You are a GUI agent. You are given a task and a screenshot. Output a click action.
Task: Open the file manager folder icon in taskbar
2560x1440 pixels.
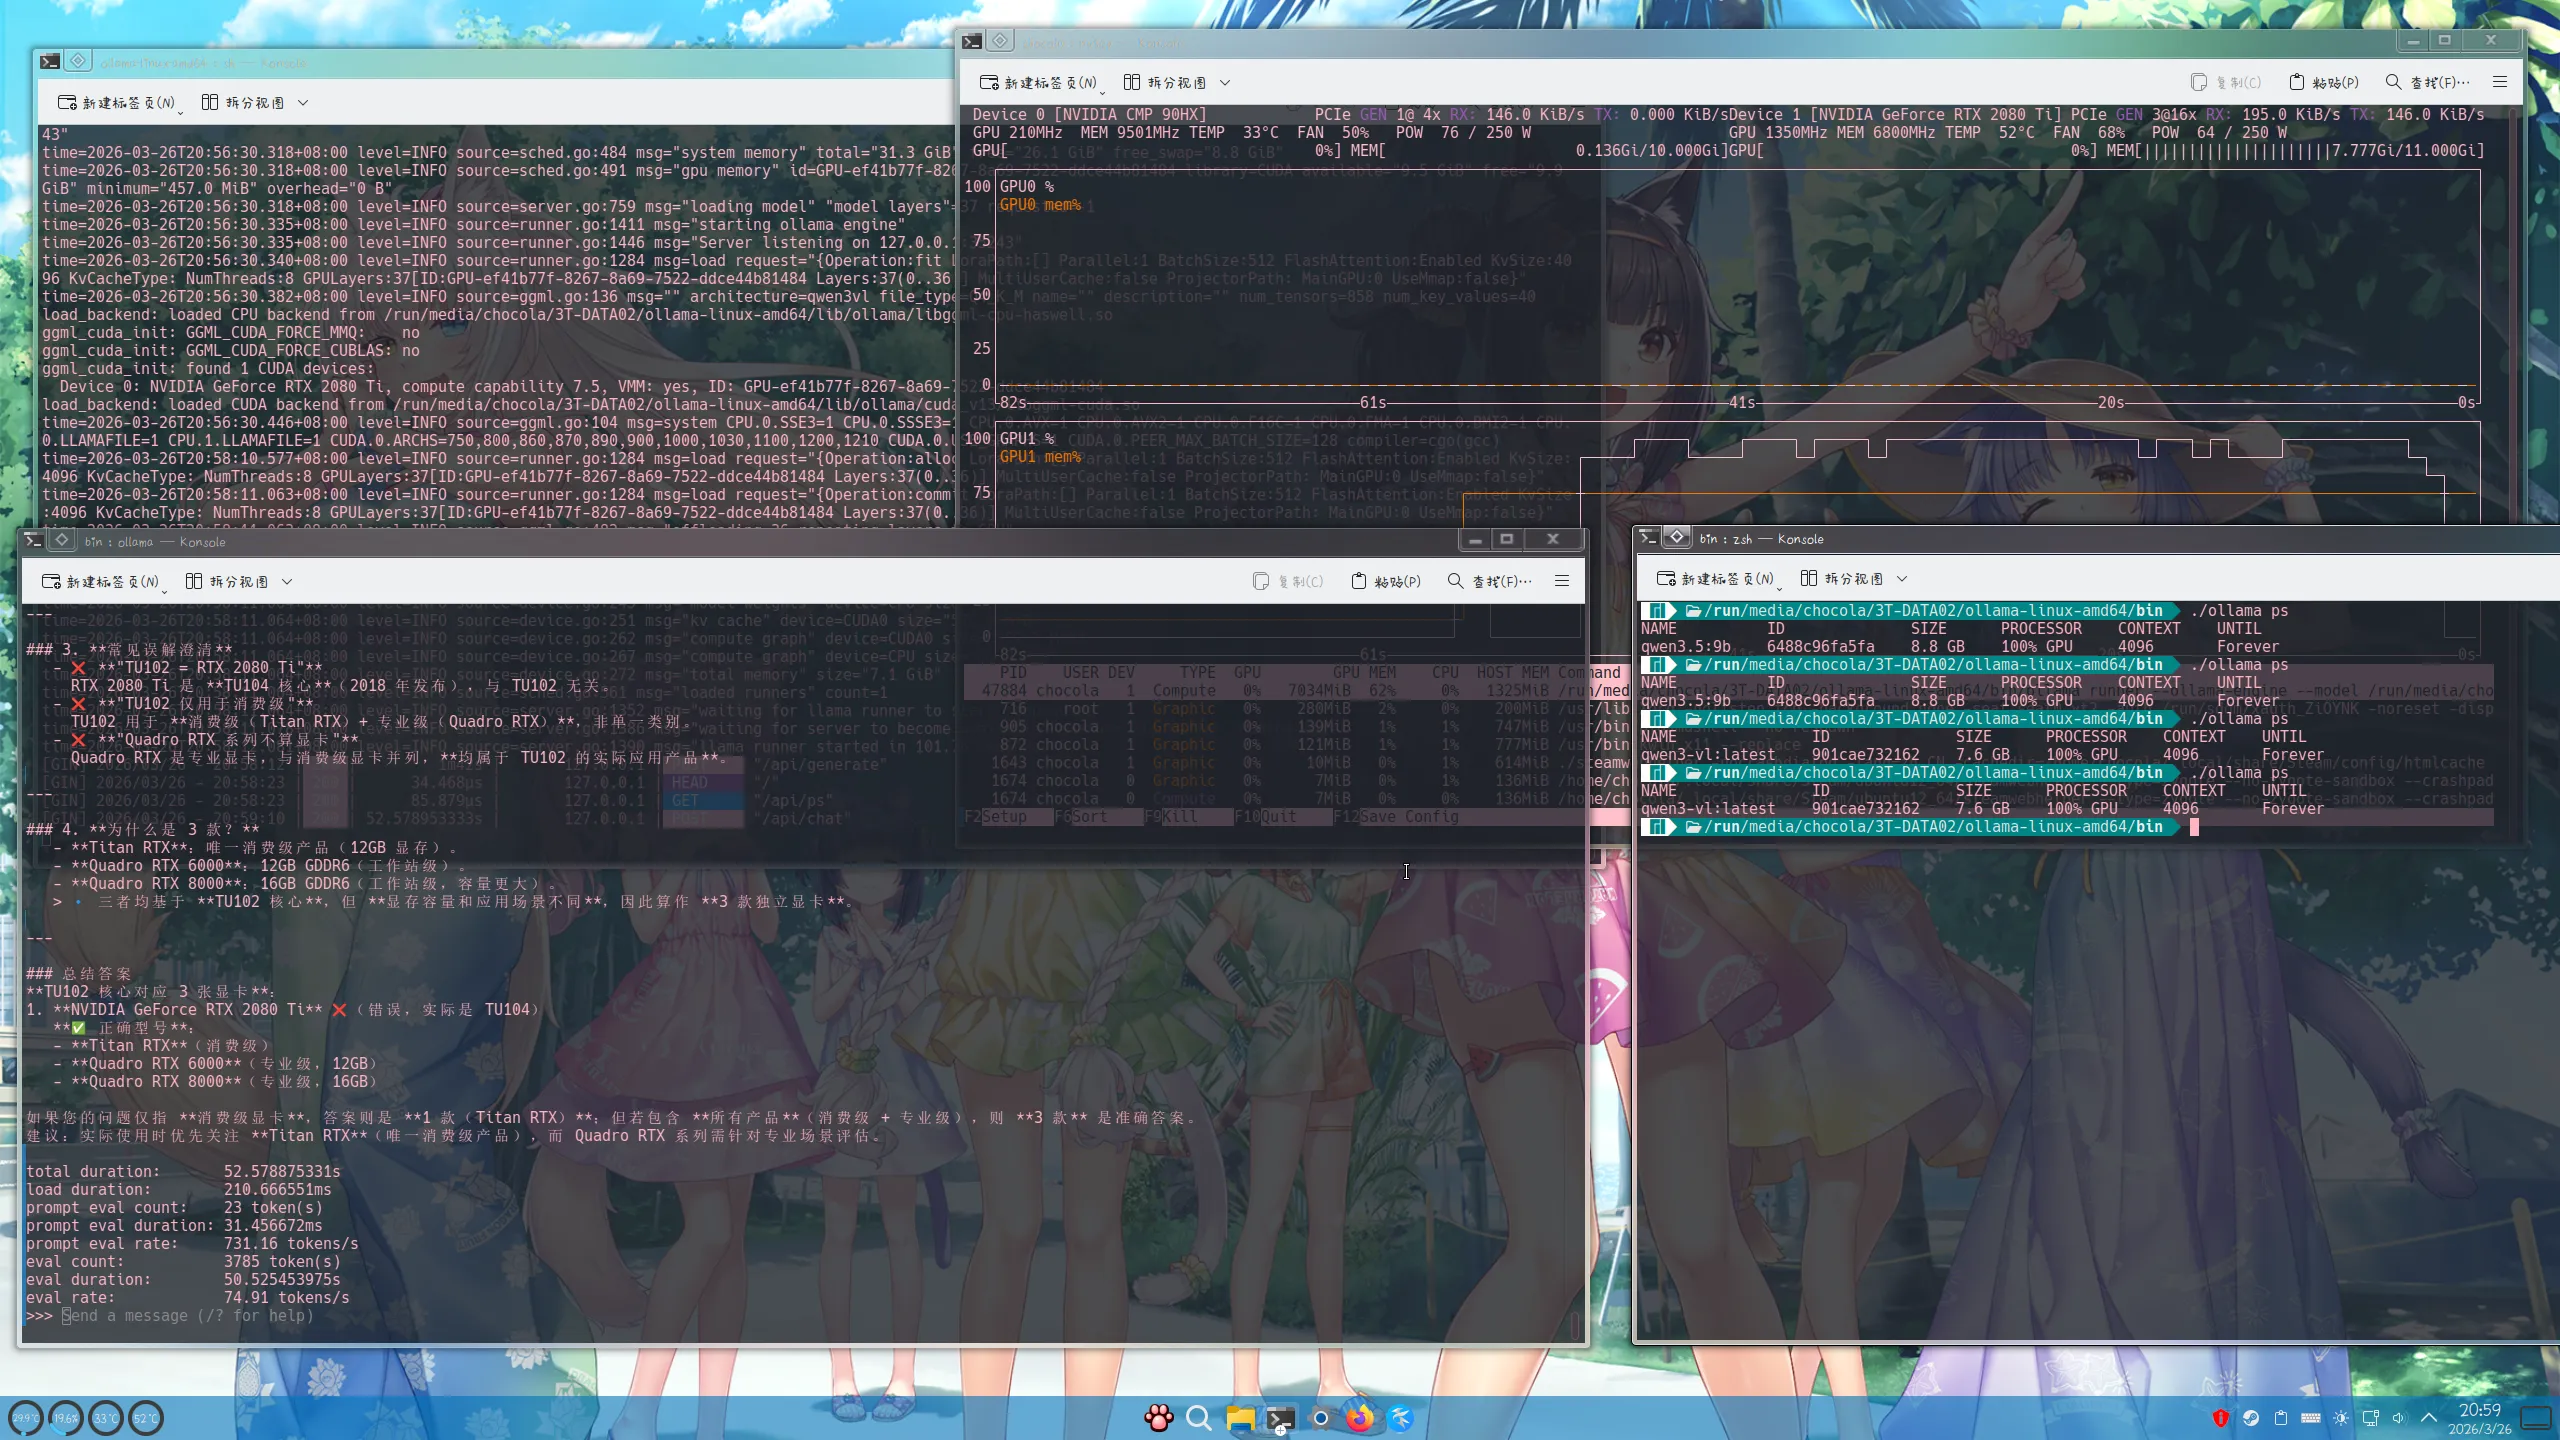1240,1418
